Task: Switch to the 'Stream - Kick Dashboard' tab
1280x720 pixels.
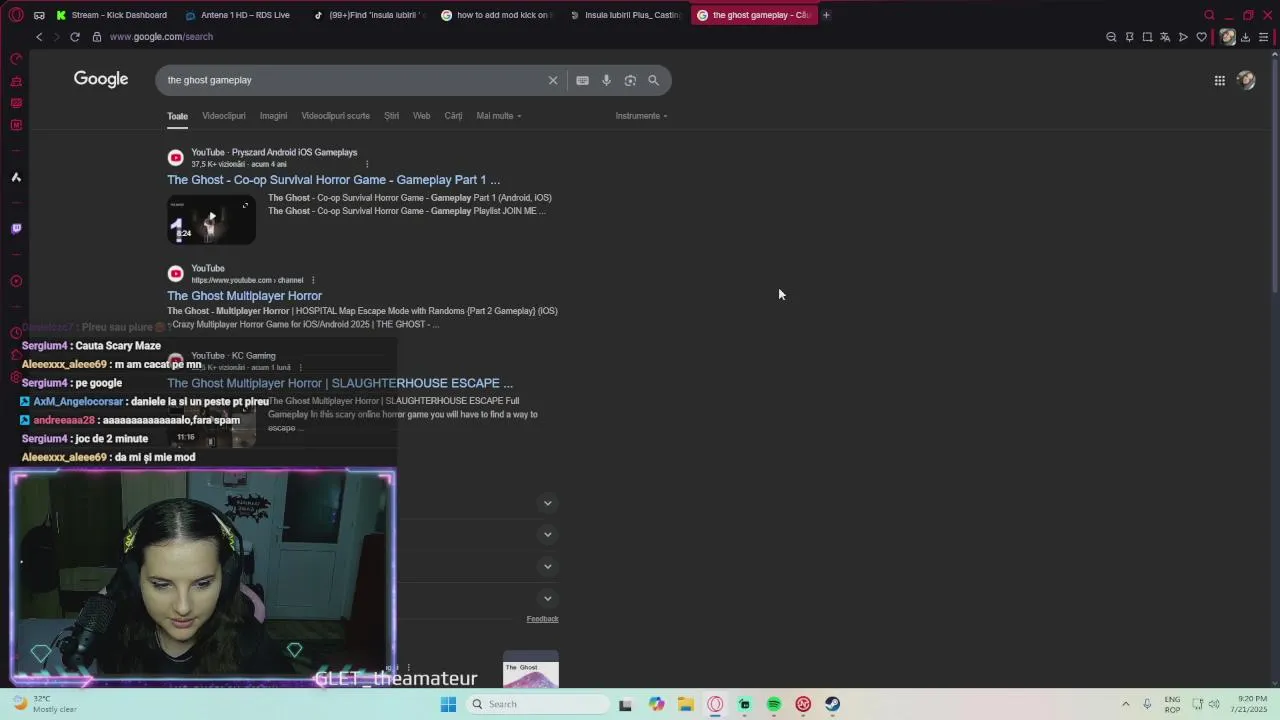Action: pos(112,15)
